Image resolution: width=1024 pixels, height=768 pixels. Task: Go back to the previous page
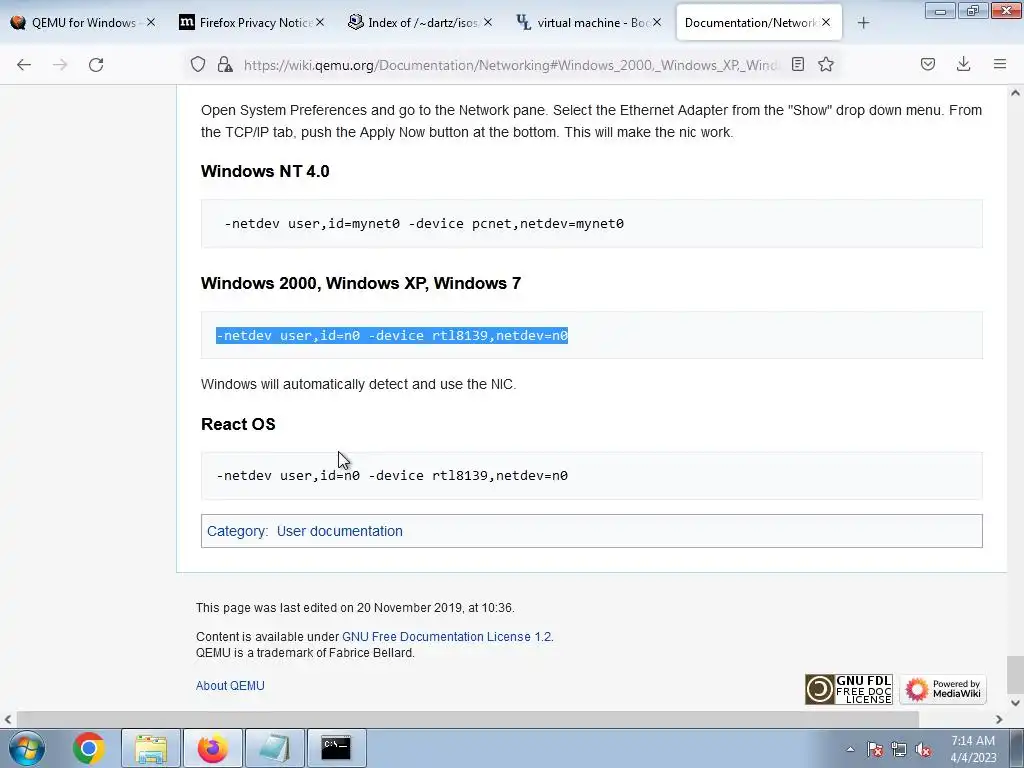pos(24,65)
